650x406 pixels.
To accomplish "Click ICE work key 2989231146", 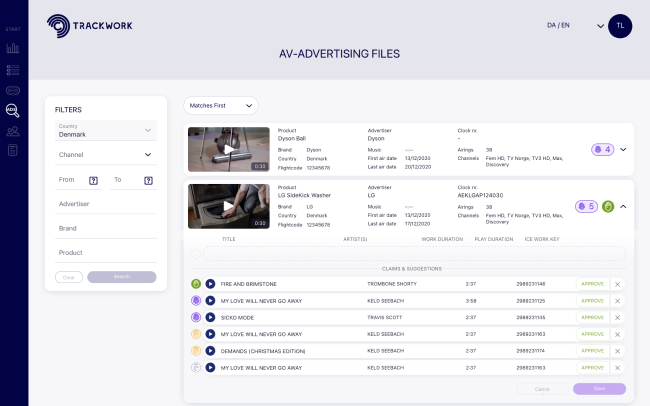I will (x=531, y=284).
